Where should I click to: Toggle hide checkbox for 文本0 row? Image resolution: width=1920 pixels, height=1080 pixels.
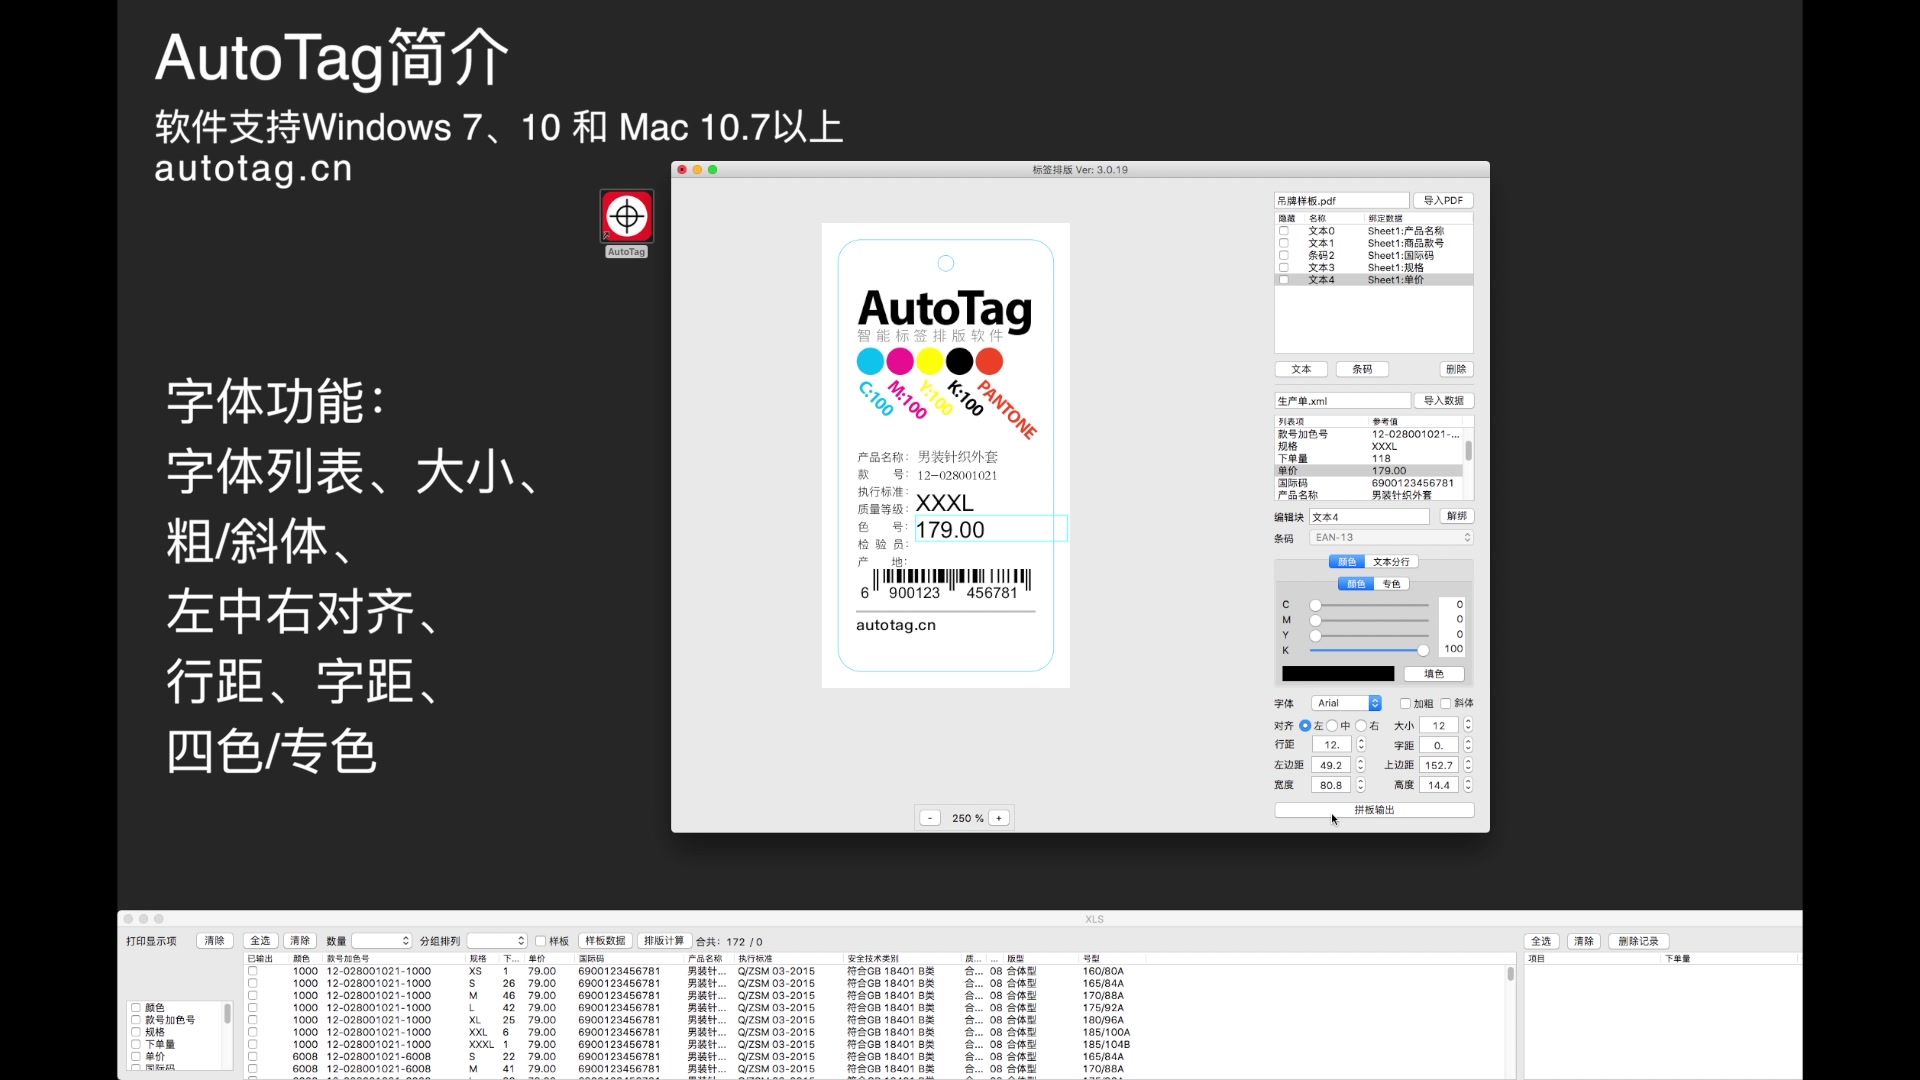(1284, 231)
